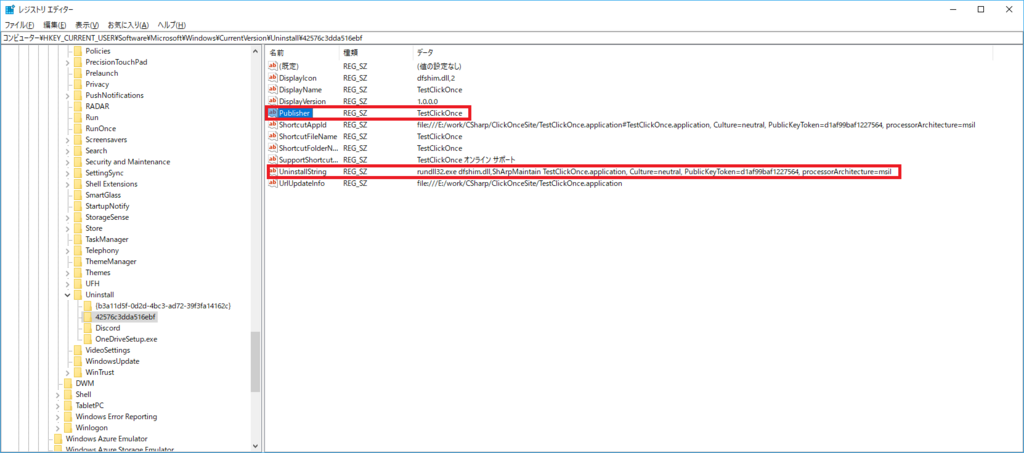Select the StorageSense folder icon
1024x453 pixels.
(x=78, y=217)
